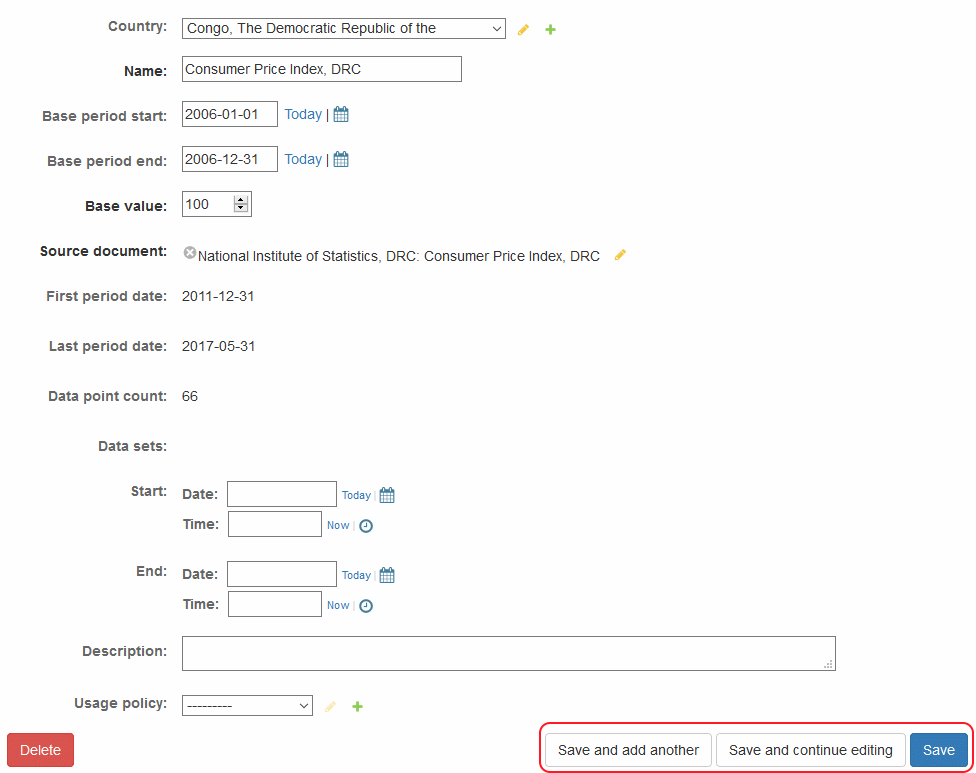Increase Base value with the up arrow
This screenshot has width=976, height=773.
[240, 200]
